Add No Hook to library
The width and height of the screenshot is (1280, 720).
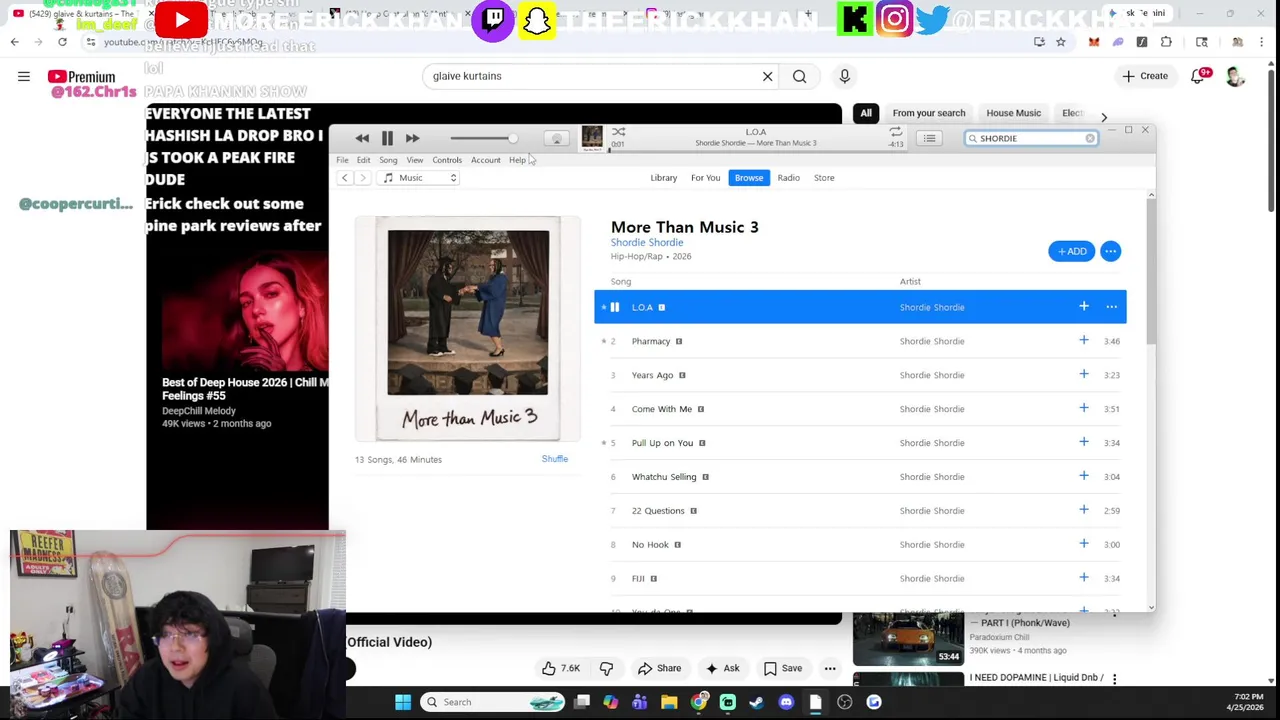[x=1084, y=544]
